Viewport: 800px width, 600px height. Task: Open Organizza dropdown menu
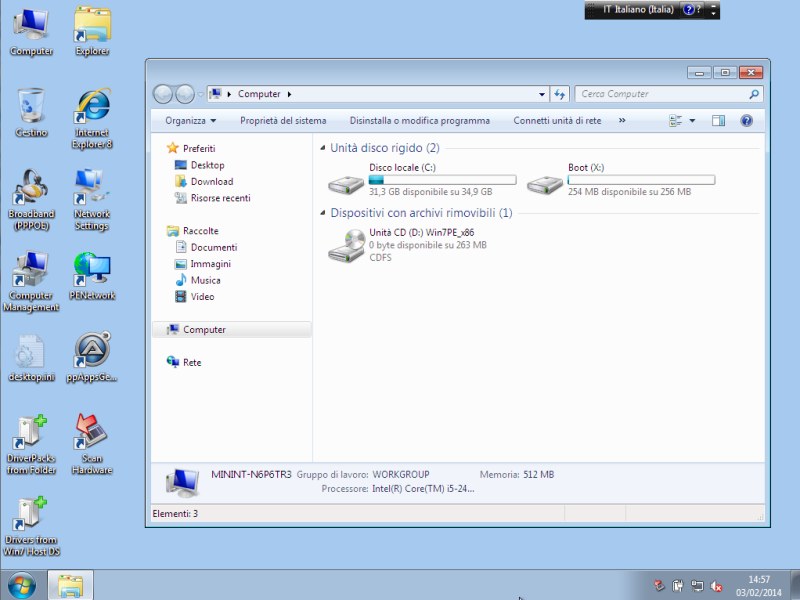190,120
